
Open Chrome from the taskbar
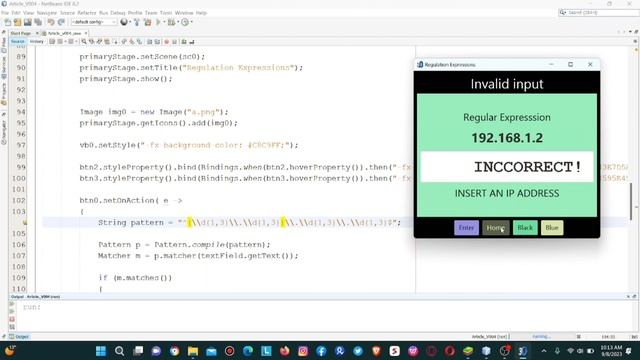pyautogui.click(x=174, y=351)
